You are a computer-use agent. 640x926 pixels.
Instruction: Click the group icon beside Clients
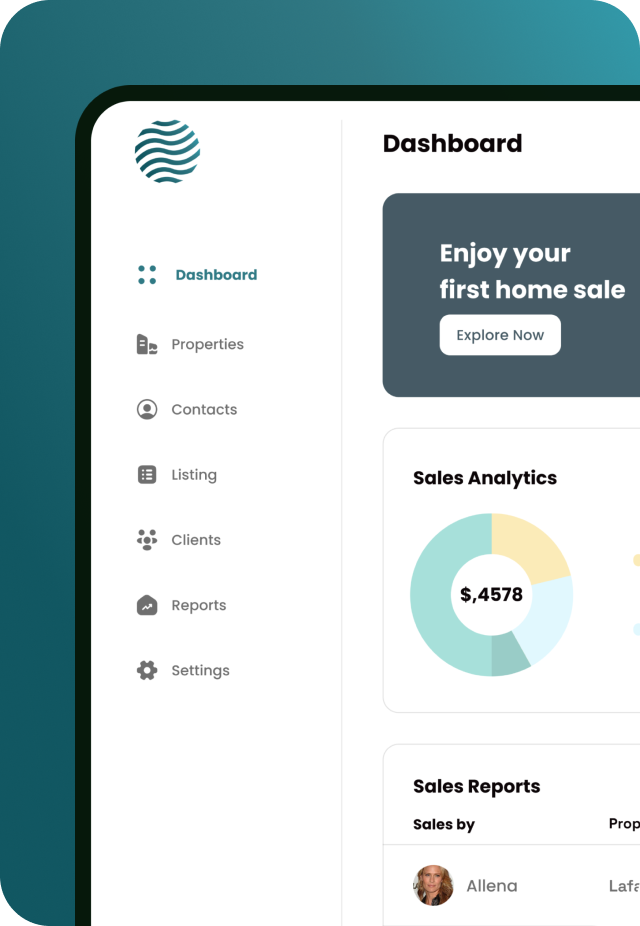click(x=147, y=540)
